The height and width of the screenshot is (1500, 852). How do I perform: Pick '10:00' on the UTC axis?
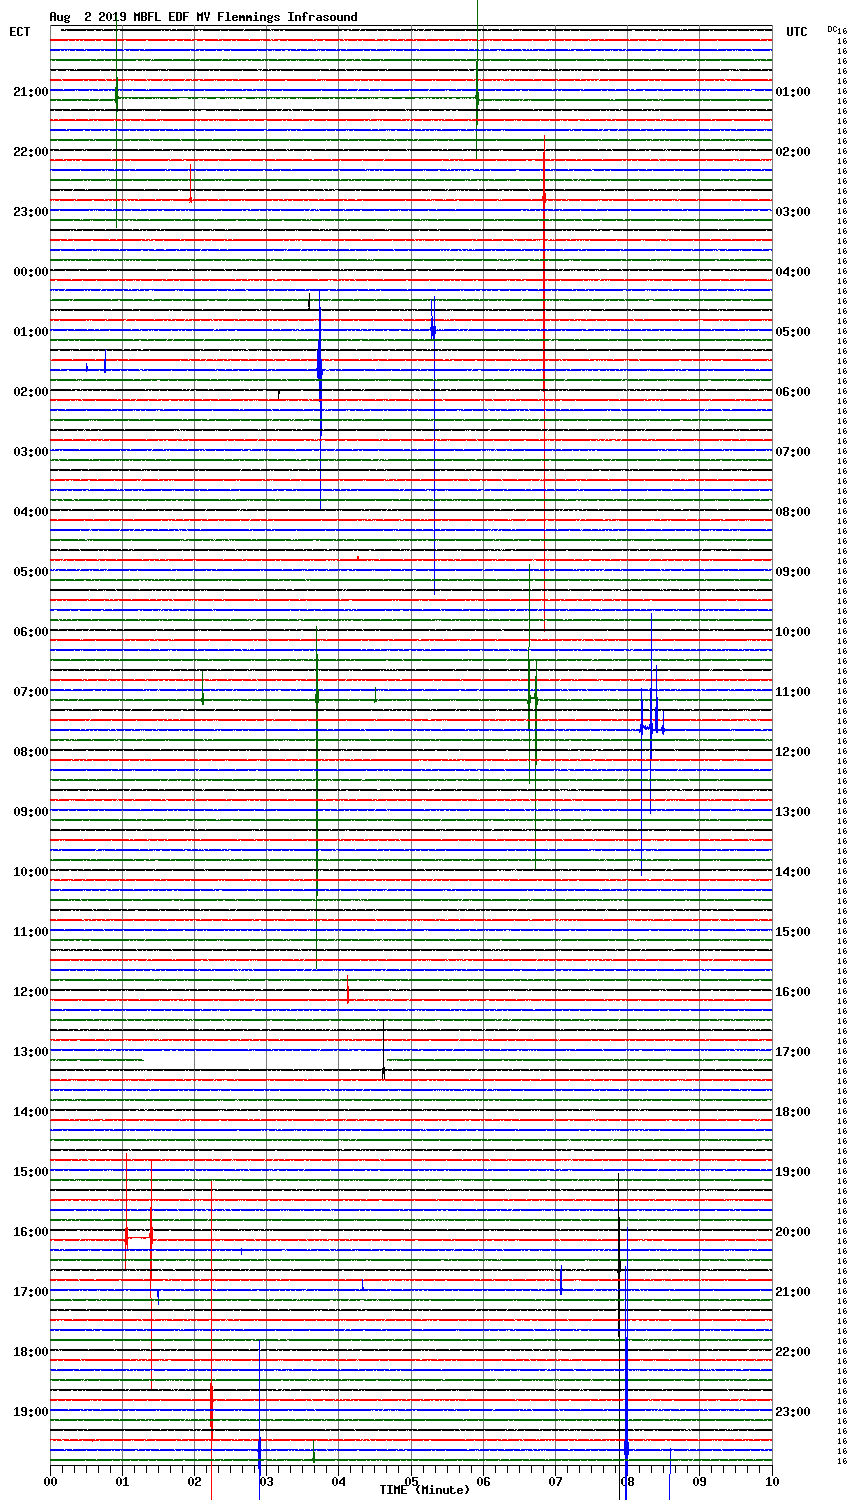793,632
